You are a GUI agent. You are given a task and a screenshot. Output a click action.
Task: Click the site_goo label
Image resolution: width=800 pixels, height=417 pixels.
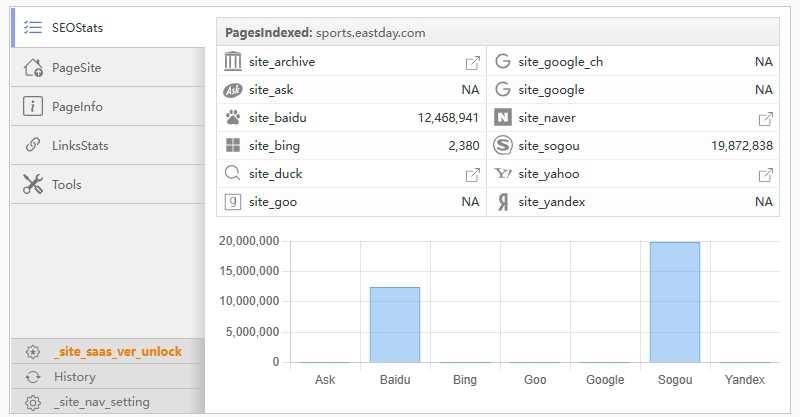[273, 202]
